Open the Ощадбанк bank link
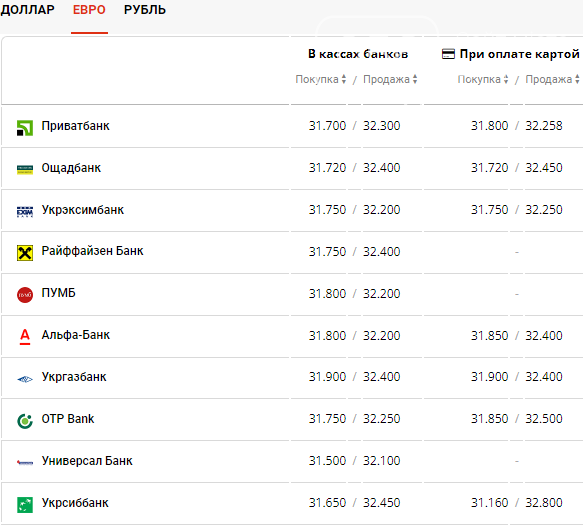Screen dimensions: 583x525 (x=71, y=168)
